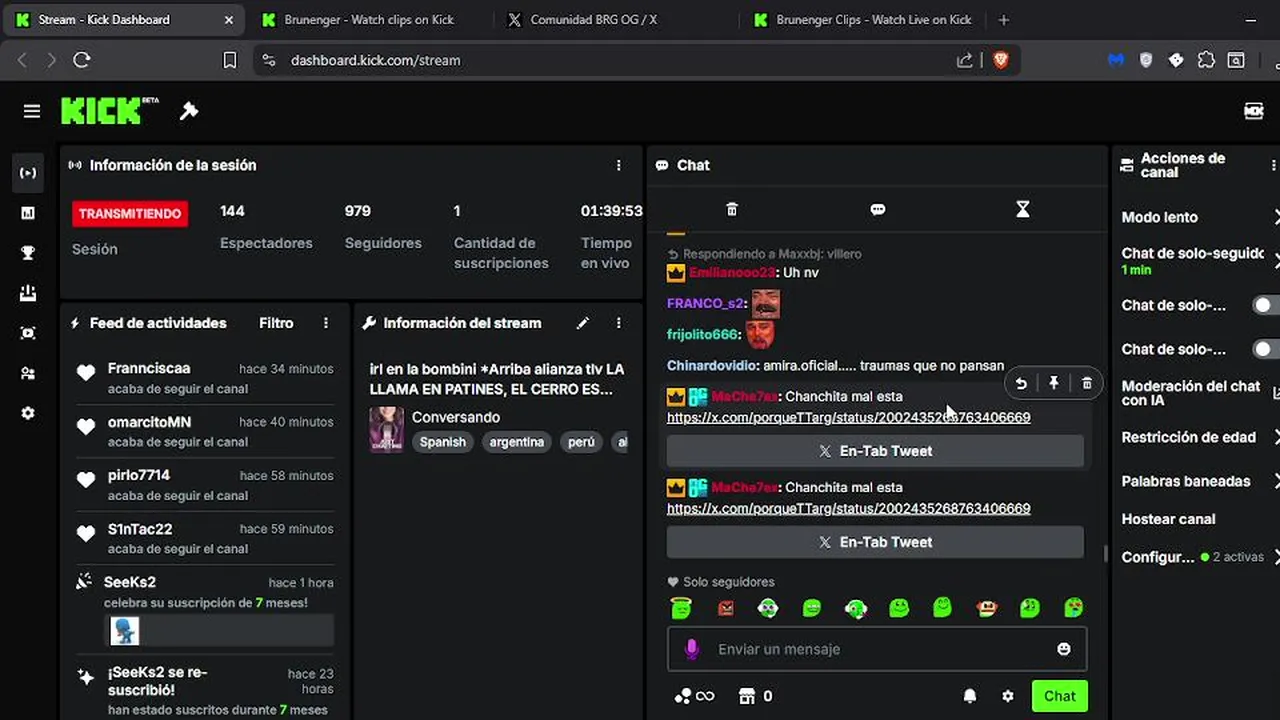
Task: Open the moderator hammer icon beside KICK logo
Action: 189,111
